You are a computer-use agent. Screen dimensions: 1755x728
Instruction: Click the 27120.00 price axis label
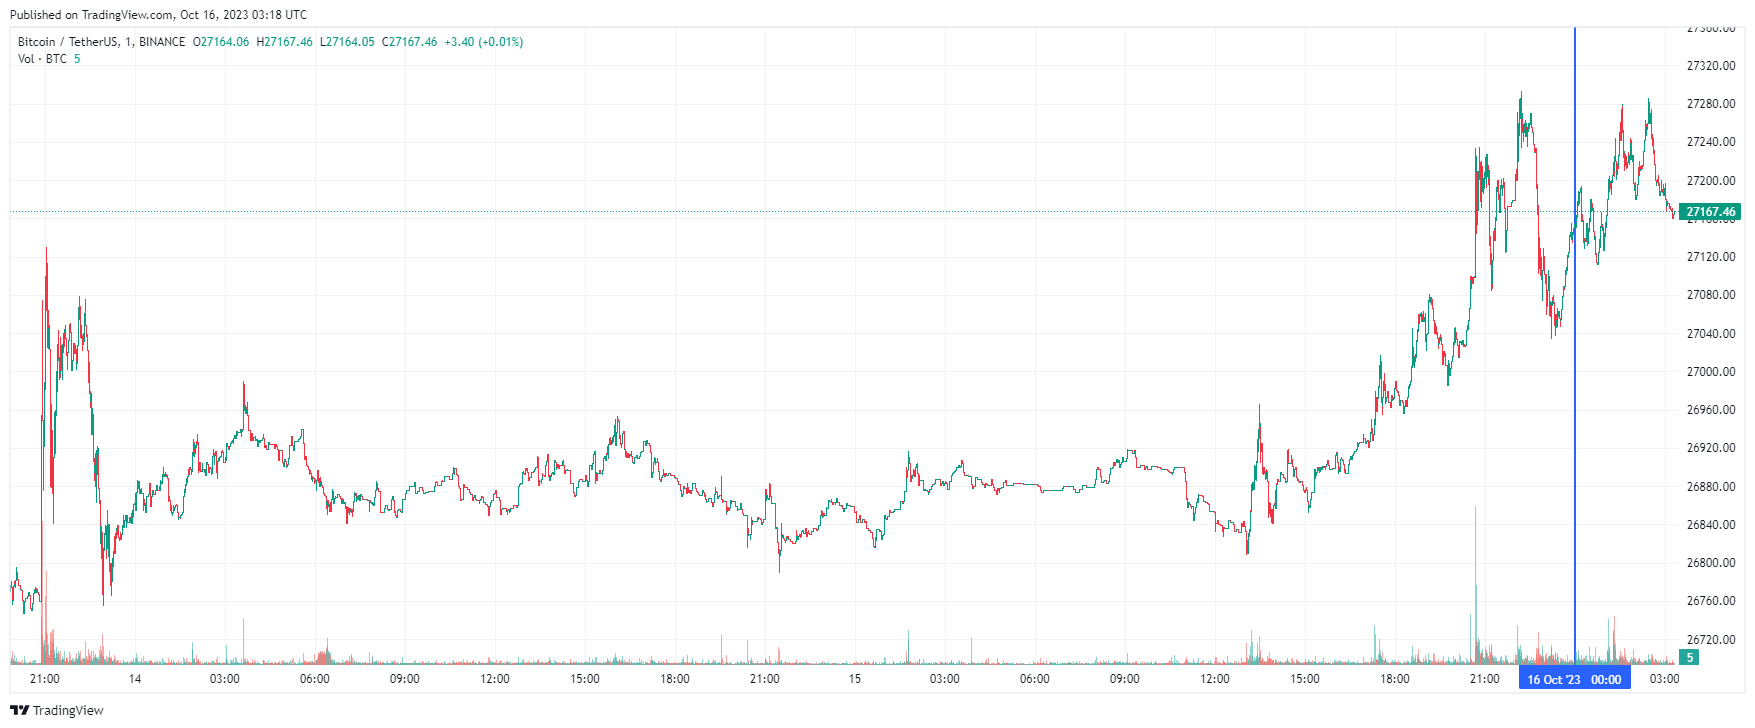tap(1711, 257)
